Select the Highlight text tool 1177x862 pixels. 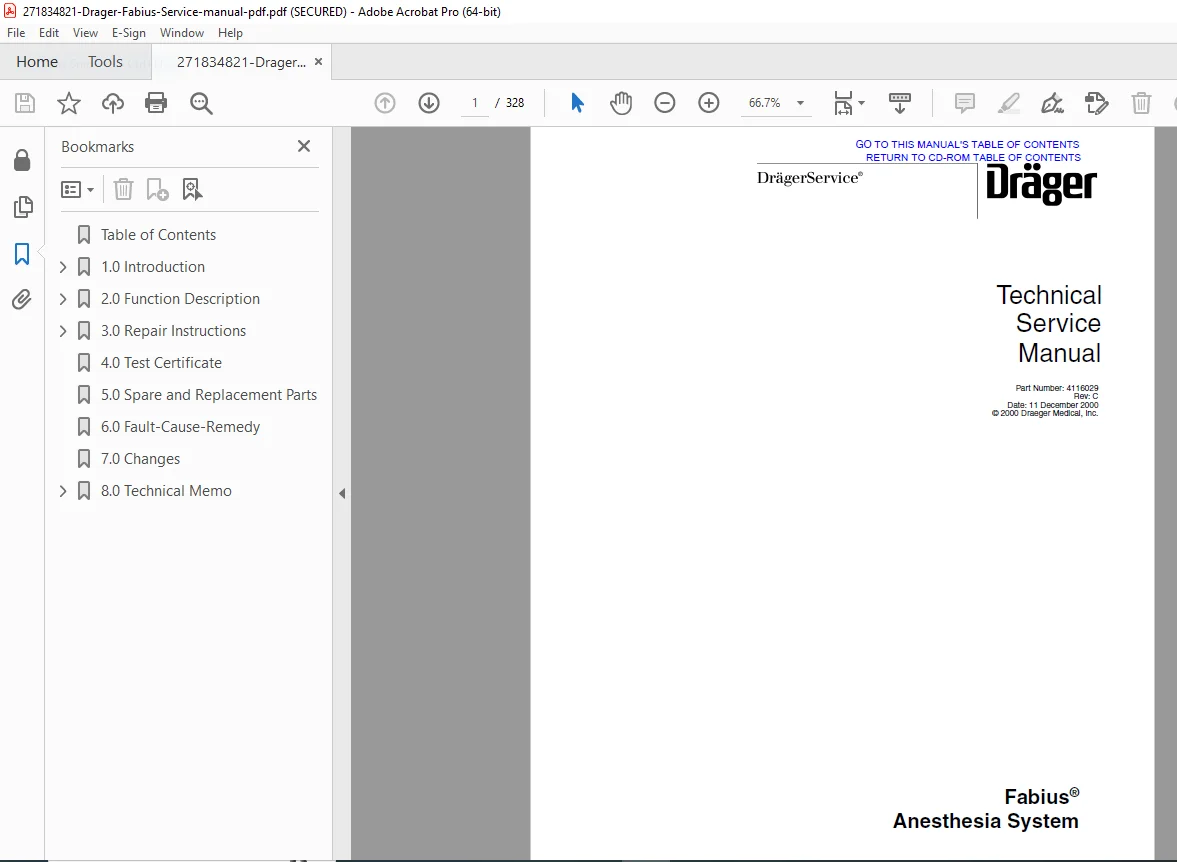coord(1009,103)
